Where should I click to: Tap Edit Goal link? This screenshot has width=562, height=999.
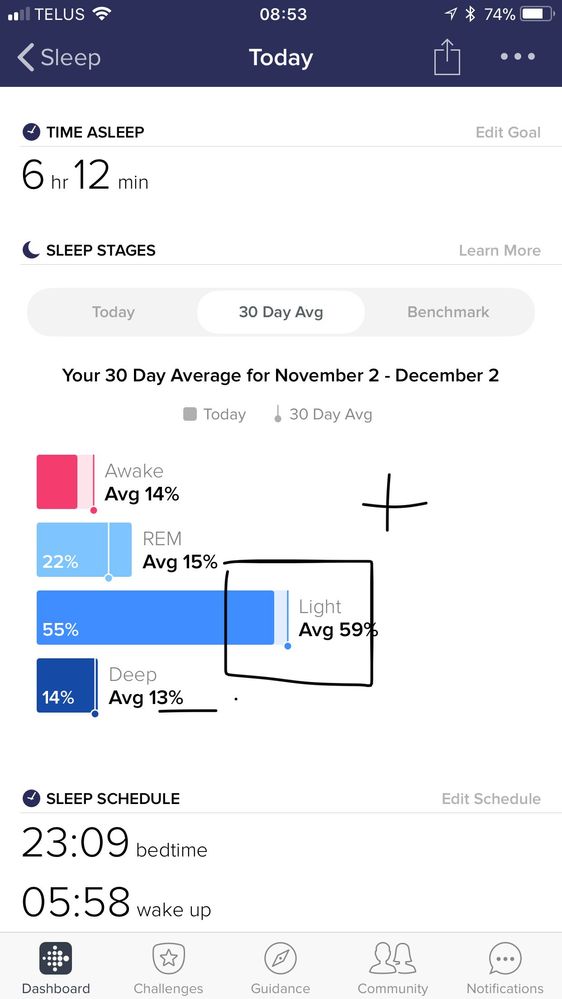coord(508,133)
